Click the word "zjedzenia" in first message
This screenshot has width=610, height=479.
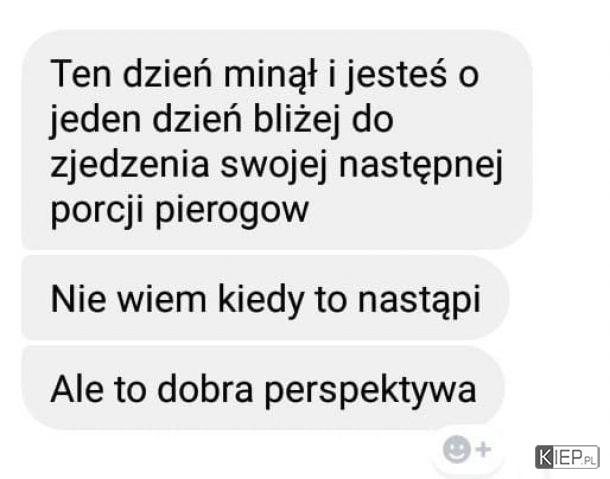pos(130,165)
